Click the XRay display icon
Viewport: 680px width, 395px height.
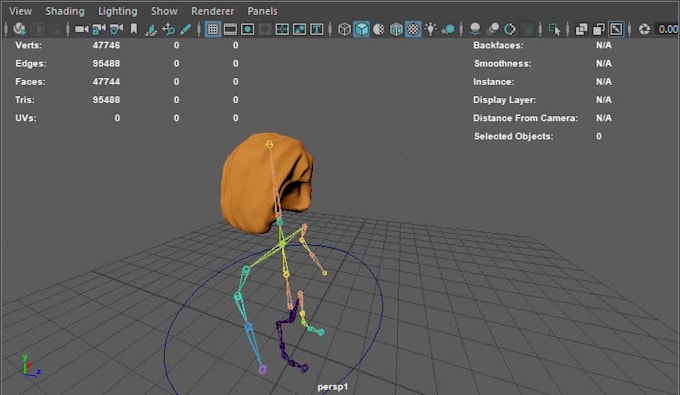[581, 29]
